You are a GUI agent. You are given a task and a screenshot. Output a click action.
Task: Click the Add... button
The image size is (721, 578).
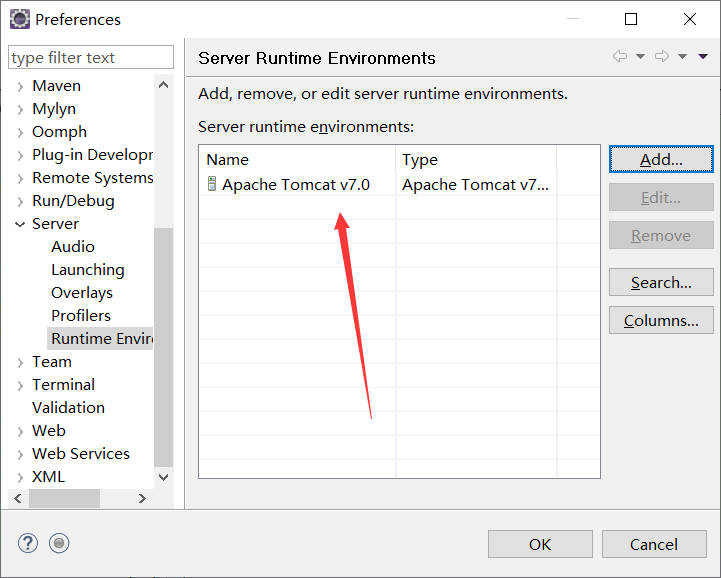point(661,159)
